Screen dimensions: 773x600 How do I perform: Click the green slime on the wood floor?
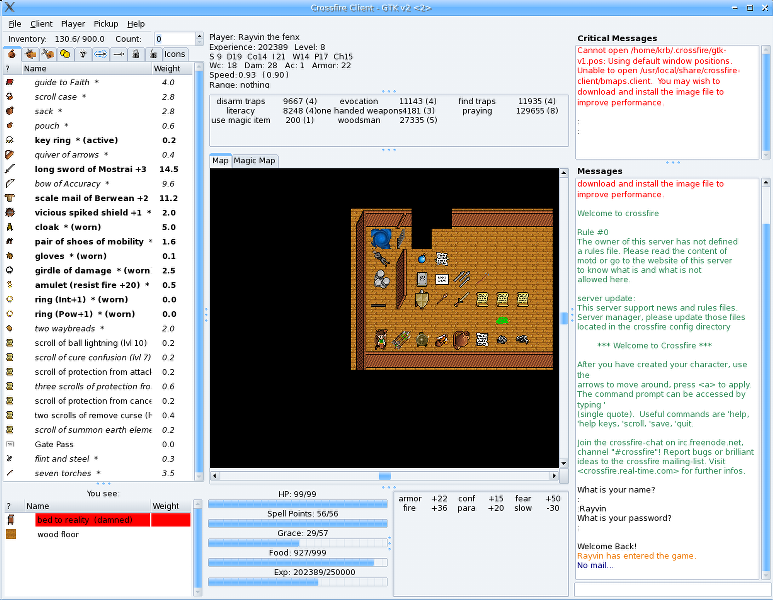point(501,319)
